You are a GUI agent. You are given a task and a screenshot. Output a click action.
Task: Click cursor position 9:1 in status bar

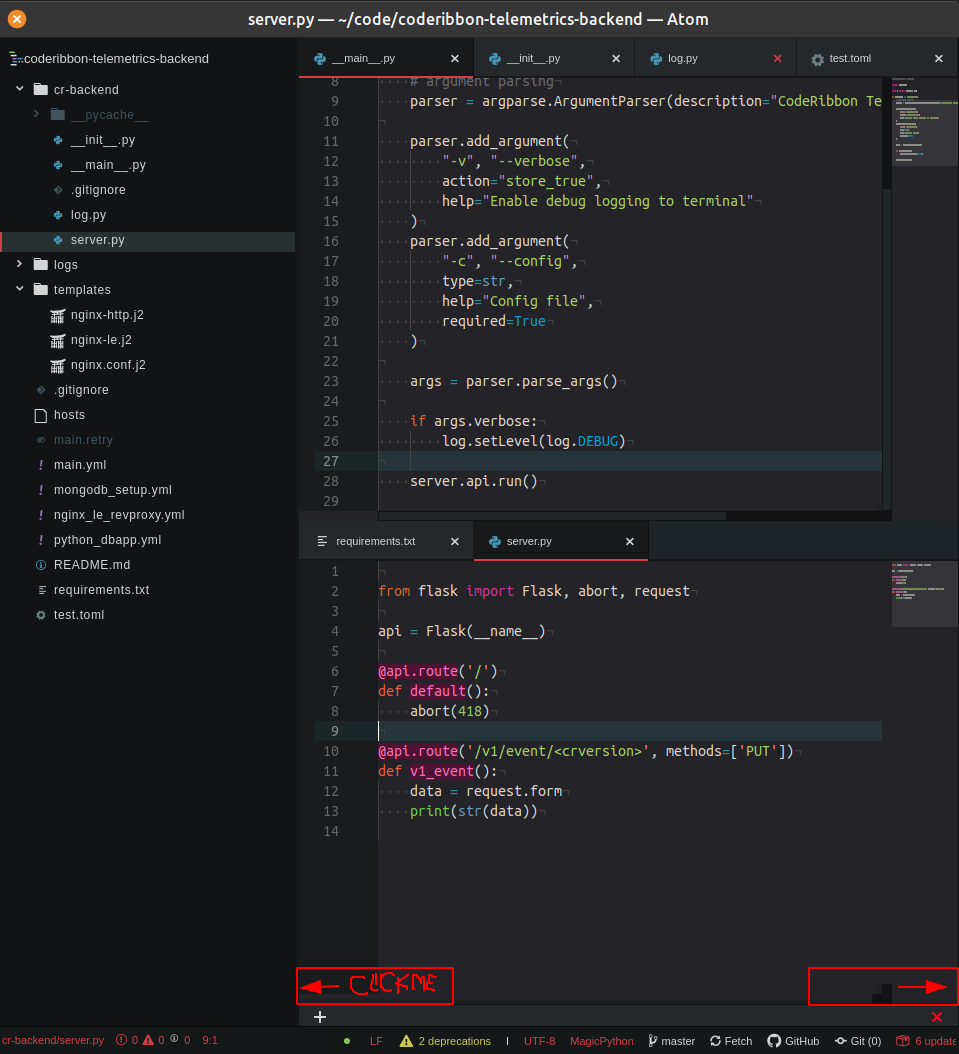click(210, 1040)
